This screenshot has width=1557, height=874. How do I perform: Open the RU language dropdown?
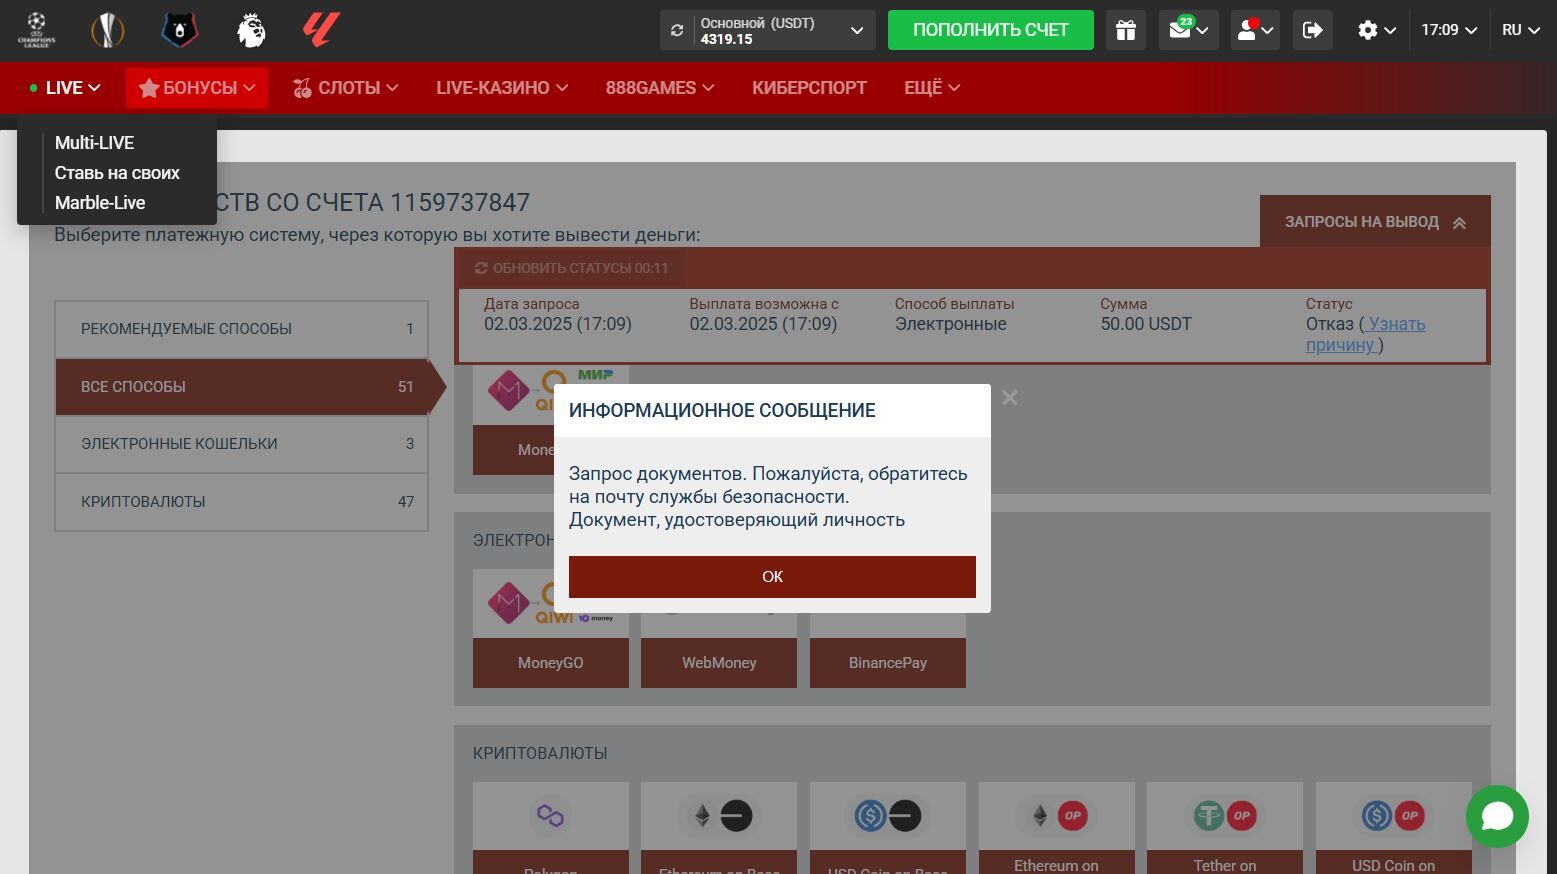pos(1521,30)
